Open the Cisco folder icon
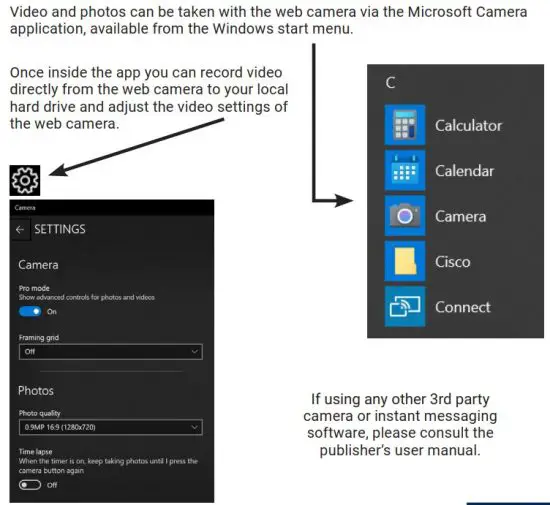 (x=405, y=261)
